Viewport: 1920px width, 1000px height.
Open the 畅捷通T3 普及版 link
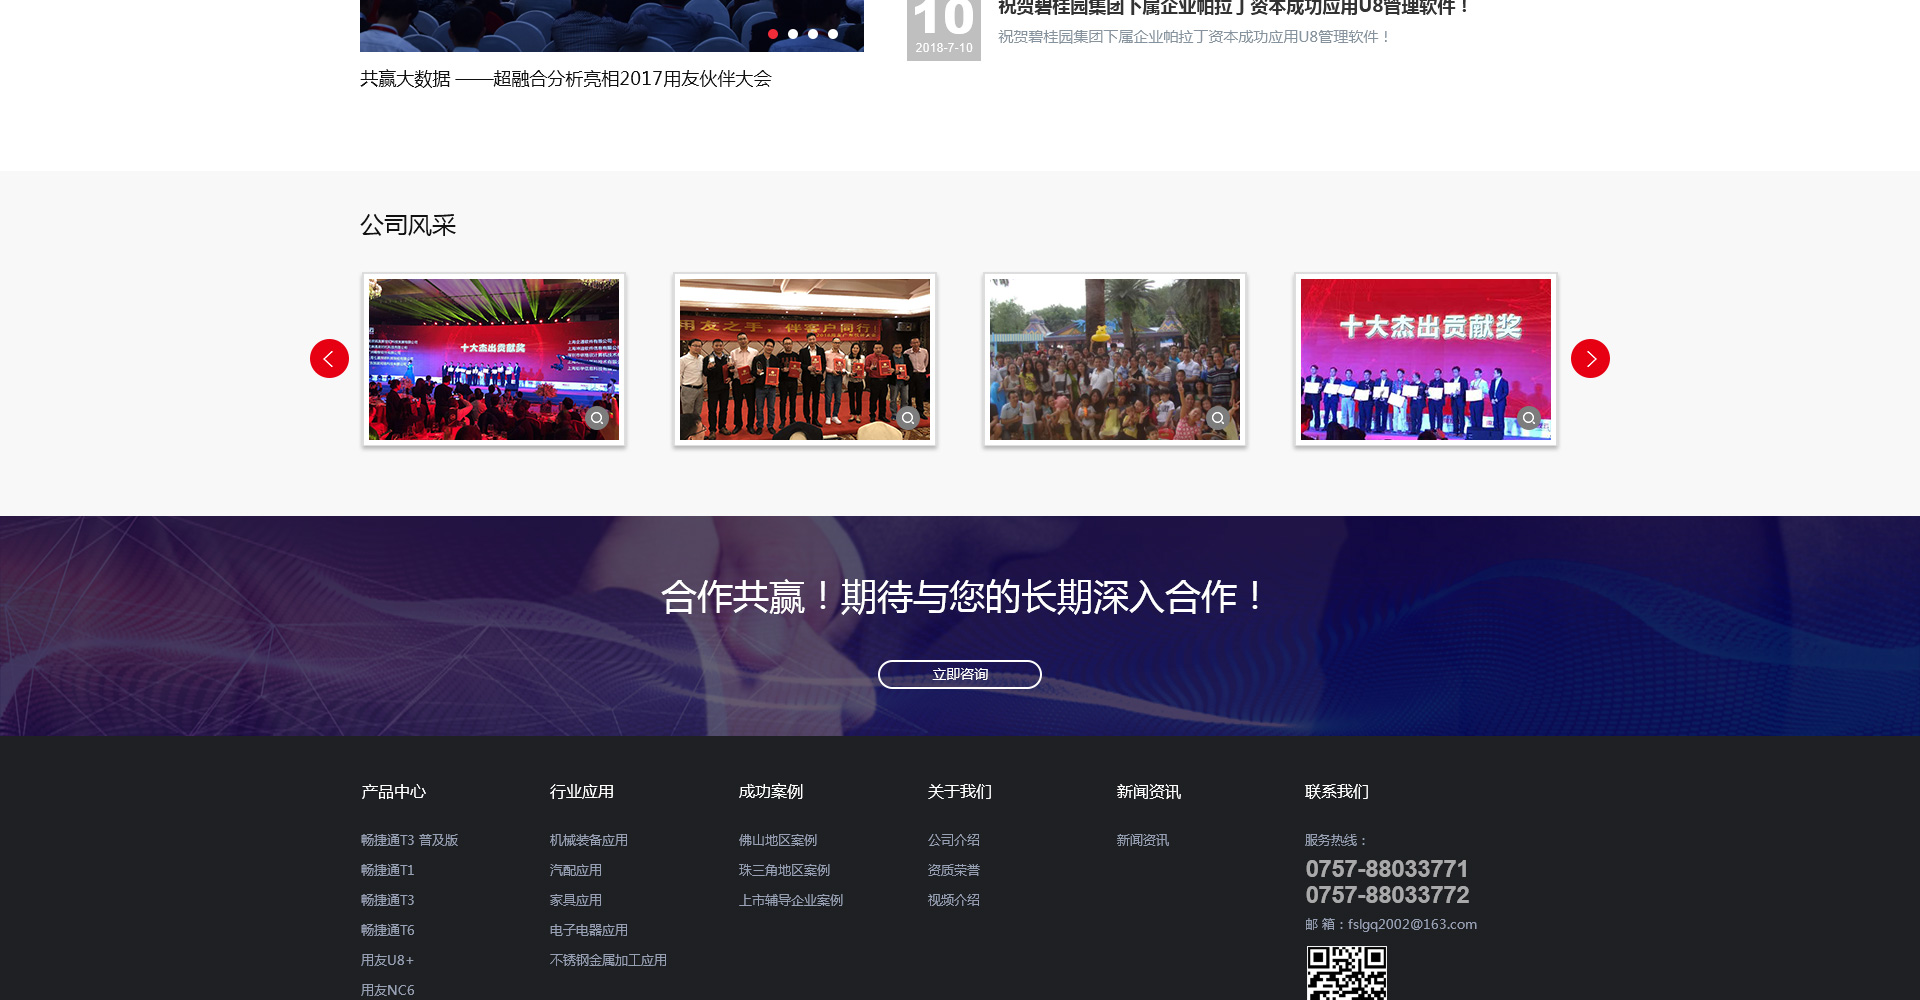pyautogui.click(x=409, y=841)
